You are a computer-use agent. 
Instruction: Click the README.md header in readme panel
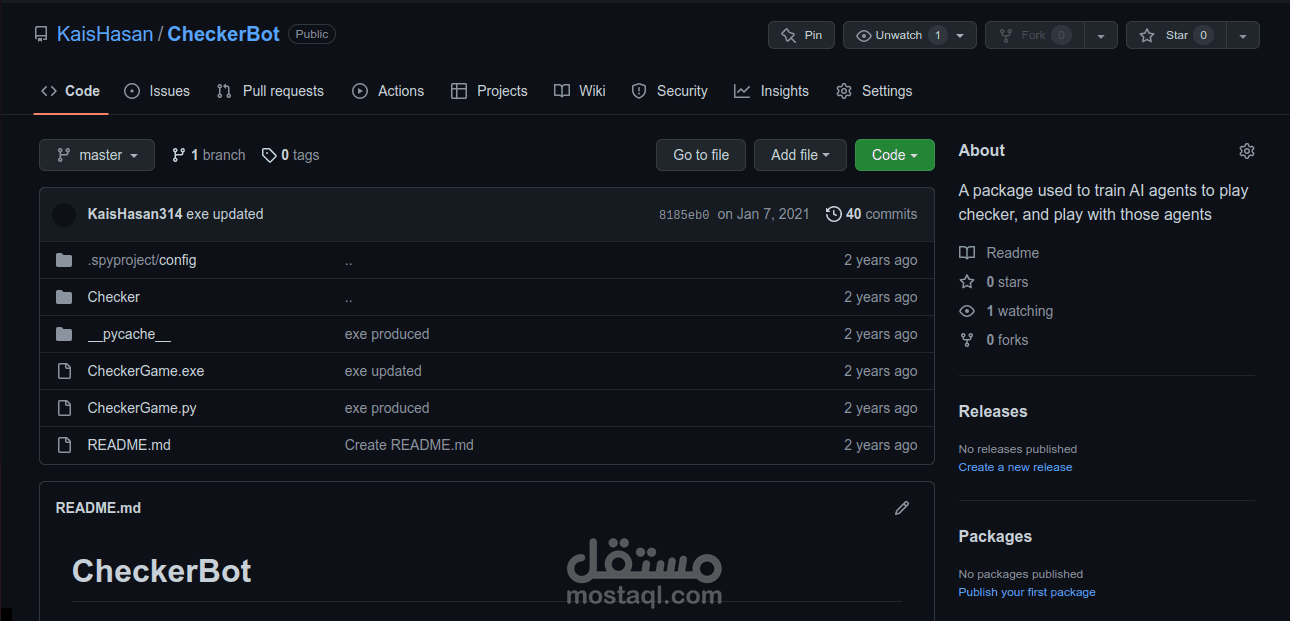(98, 508)
